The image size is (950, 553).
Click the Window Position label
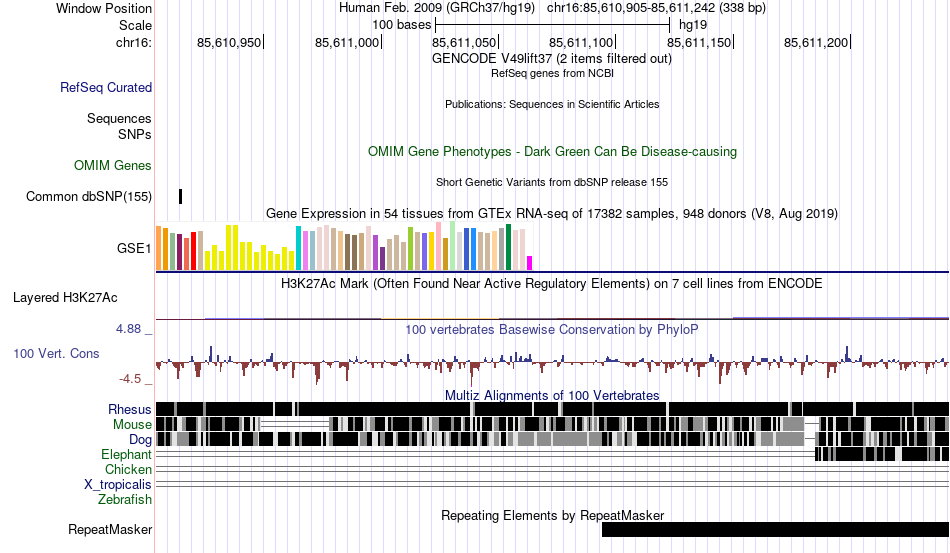104,8
